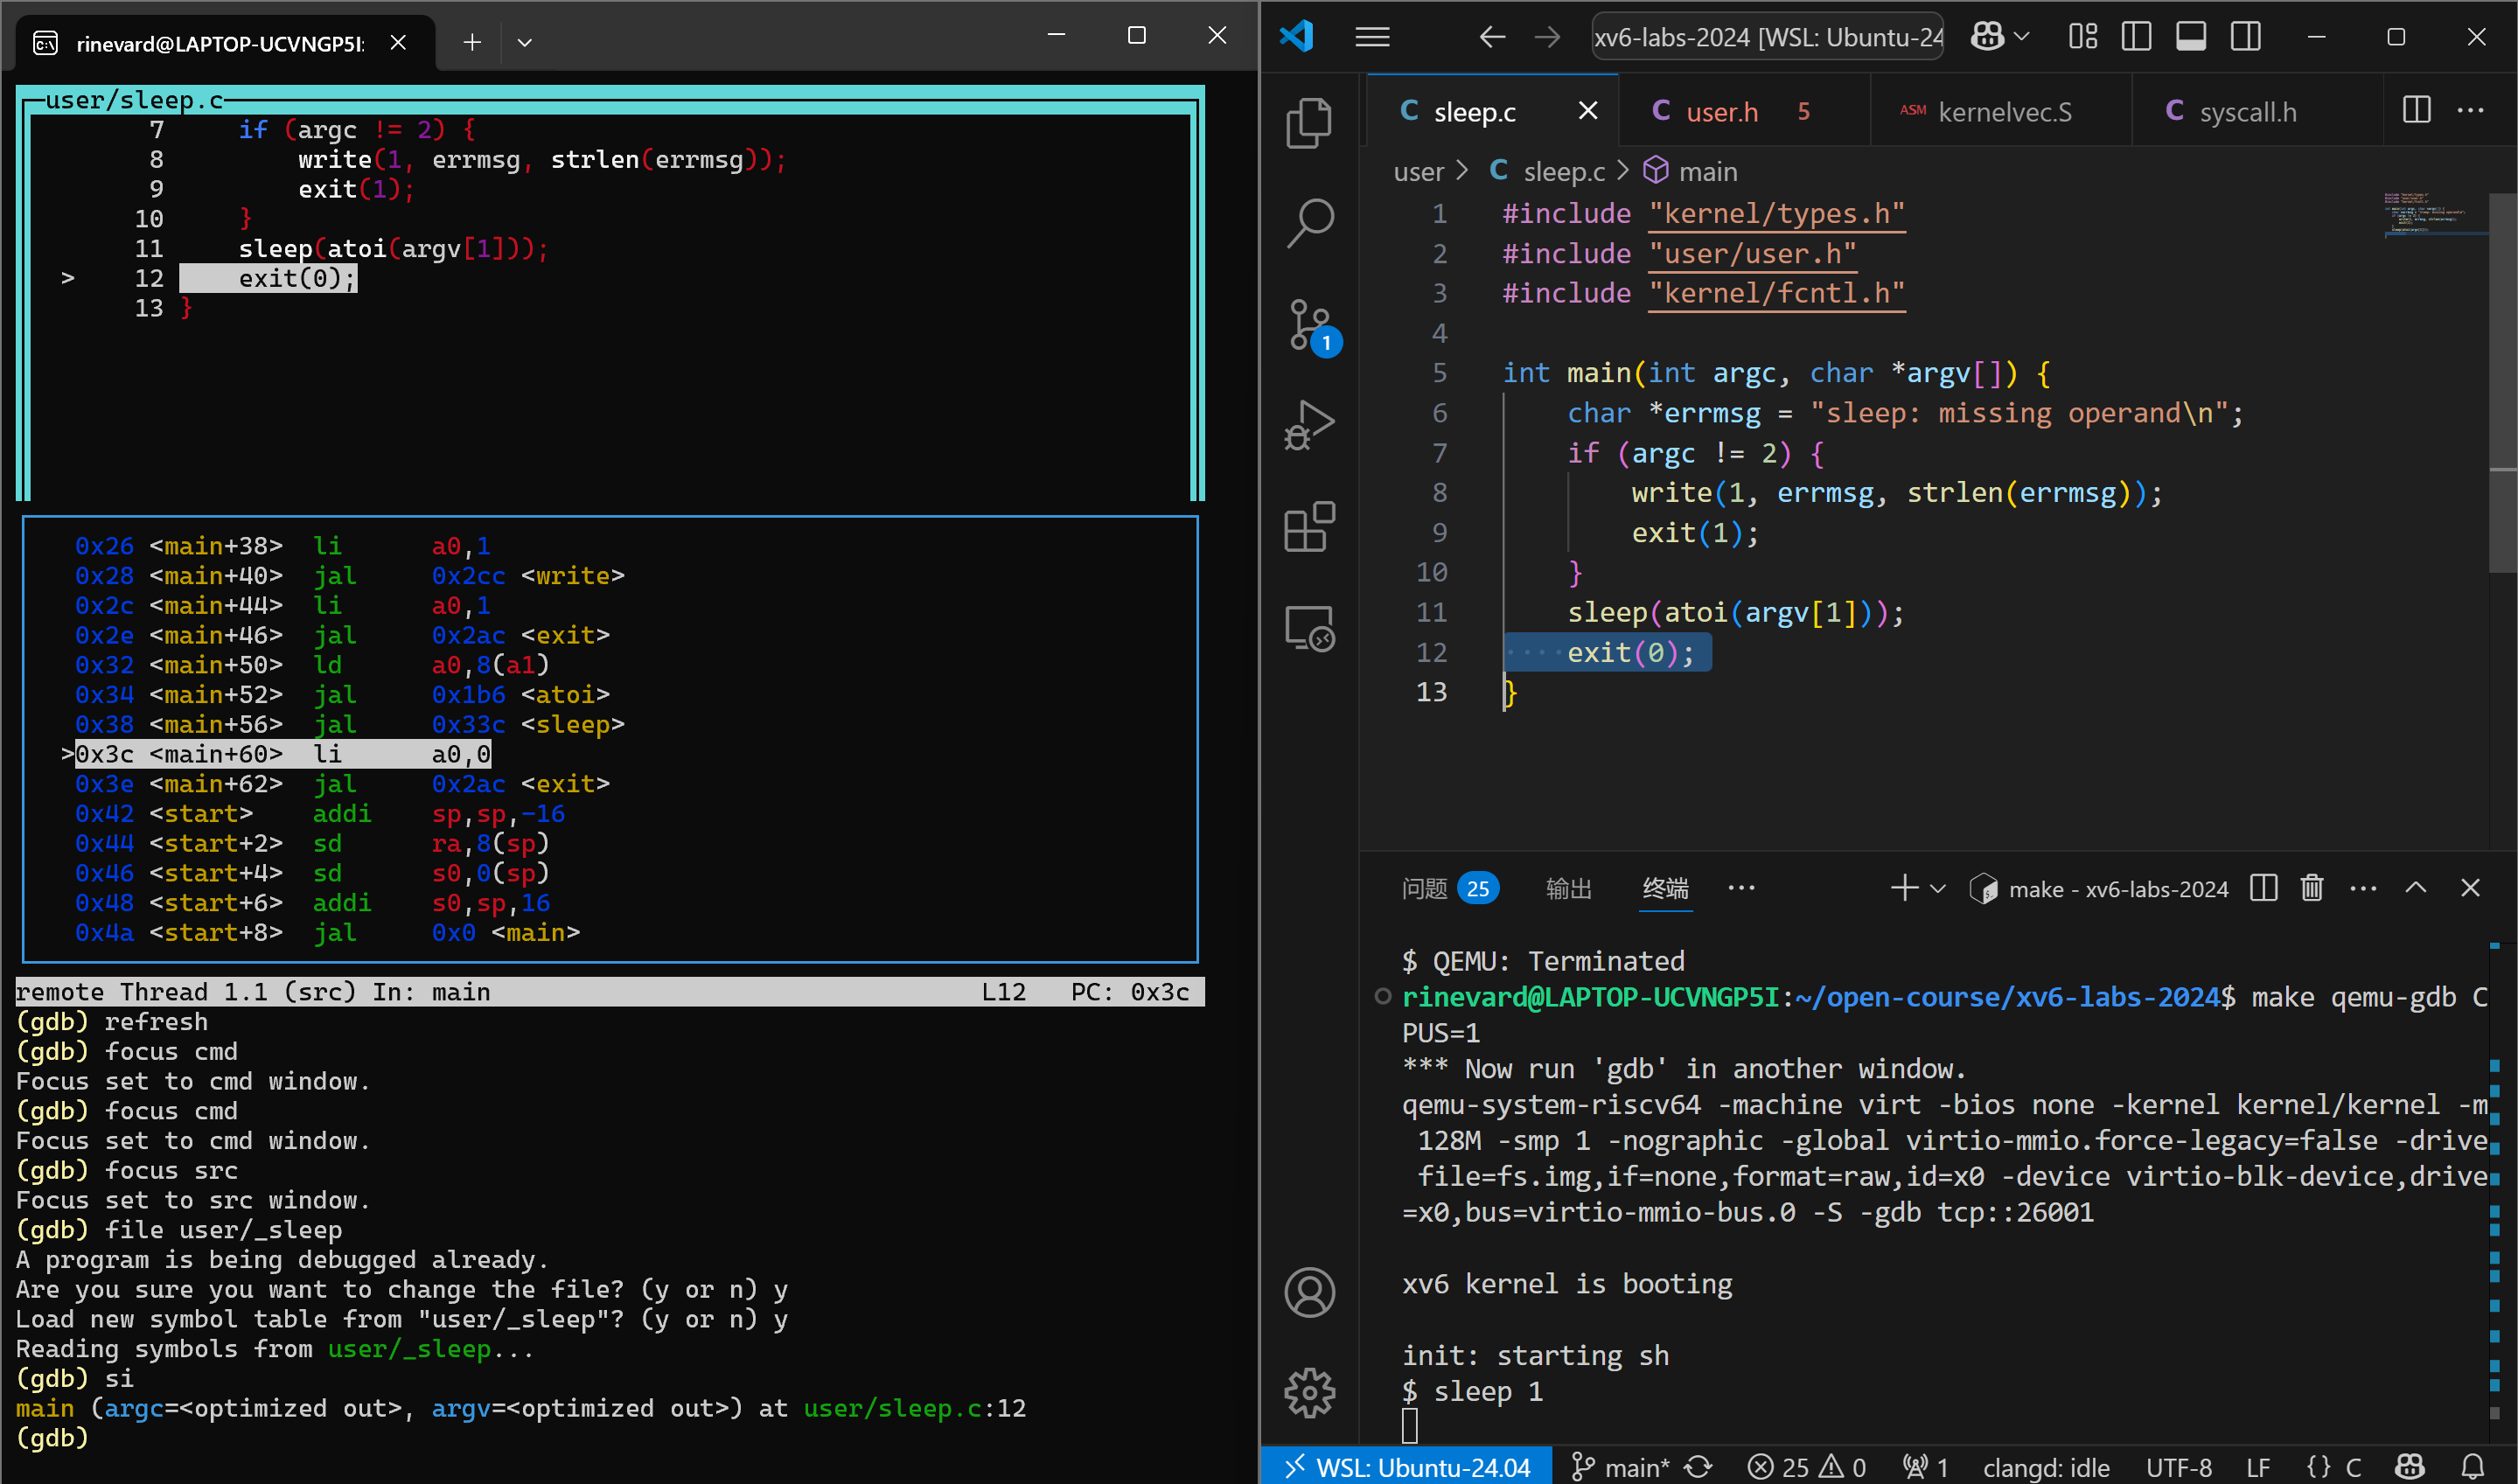Viewport: 2518px width, 1484px height.
Task: Toggle the bottom panel layout button
Action: pyautogui.click(x=2190, y=37)
